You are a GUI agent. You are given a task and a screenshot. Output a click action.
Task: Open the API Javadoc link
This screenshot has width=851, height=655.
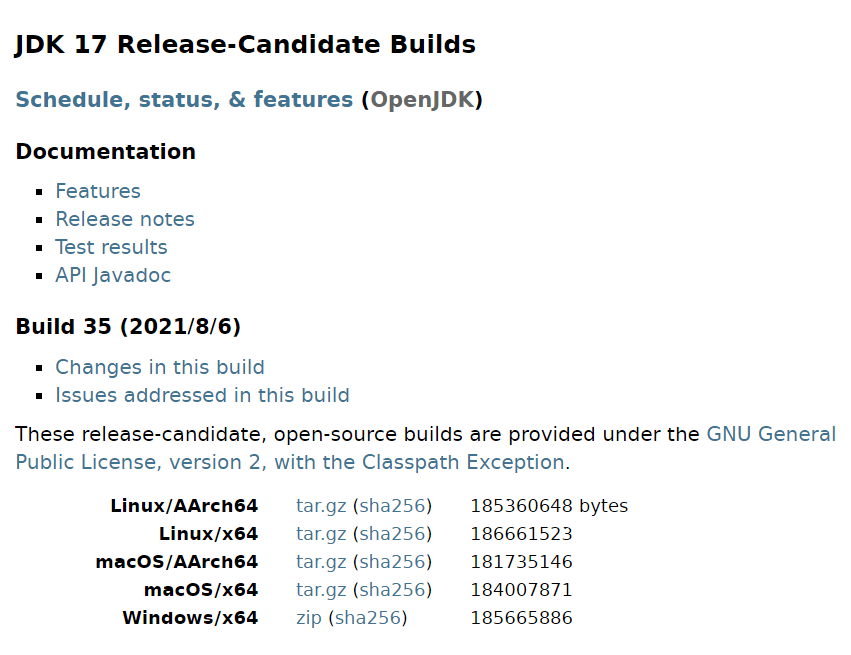click(x=113, y=275)
